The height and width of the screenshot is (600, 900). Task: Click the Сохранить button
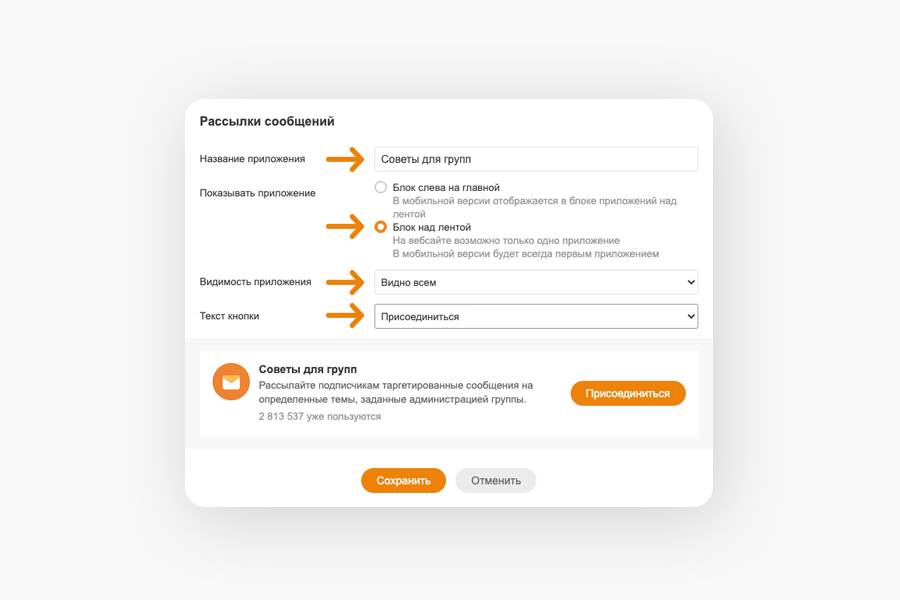pyautogui.click(x=404, y=481)
